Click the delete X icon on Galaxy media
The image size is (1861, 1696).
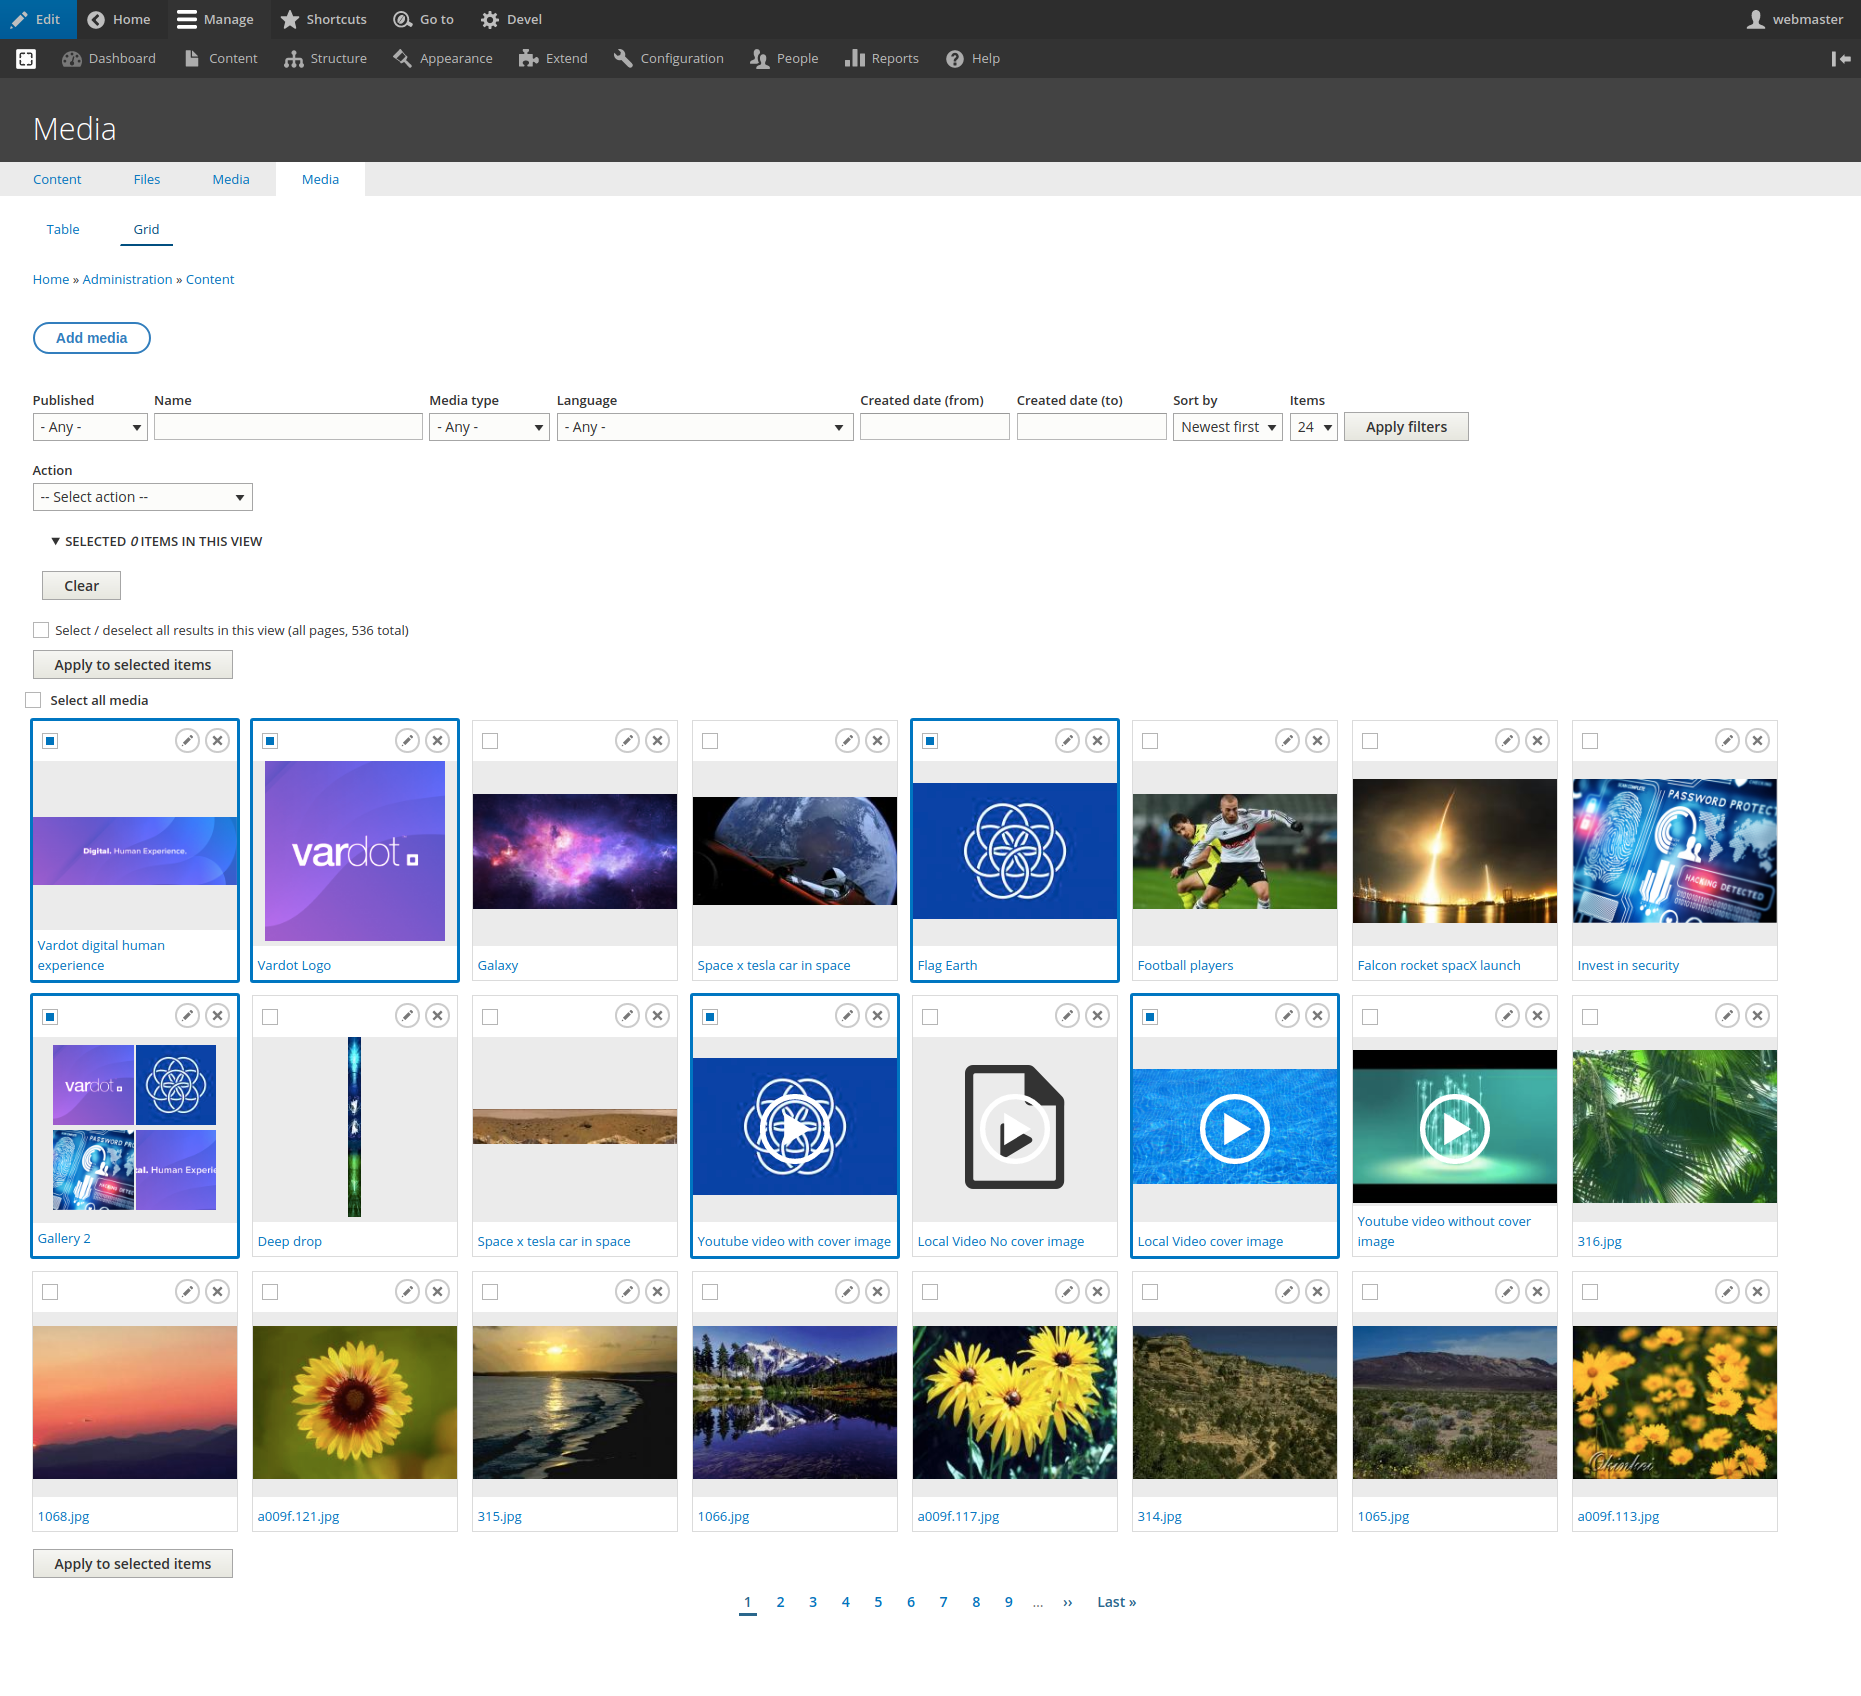pyautogui.click(x=657, y=740)
